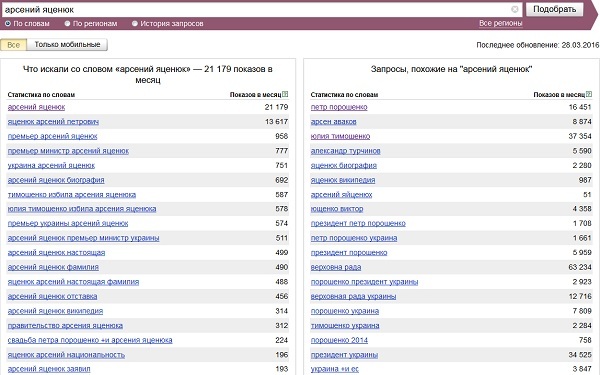Open яценюк википедия link
The width and height of the screenshot is (600, 375).
pyautogui.click(x=343, y=180)
